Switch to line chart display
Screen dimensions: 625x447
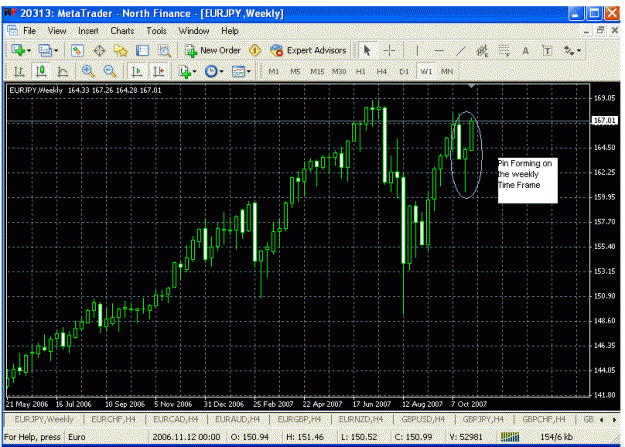(x=62, y=71)
